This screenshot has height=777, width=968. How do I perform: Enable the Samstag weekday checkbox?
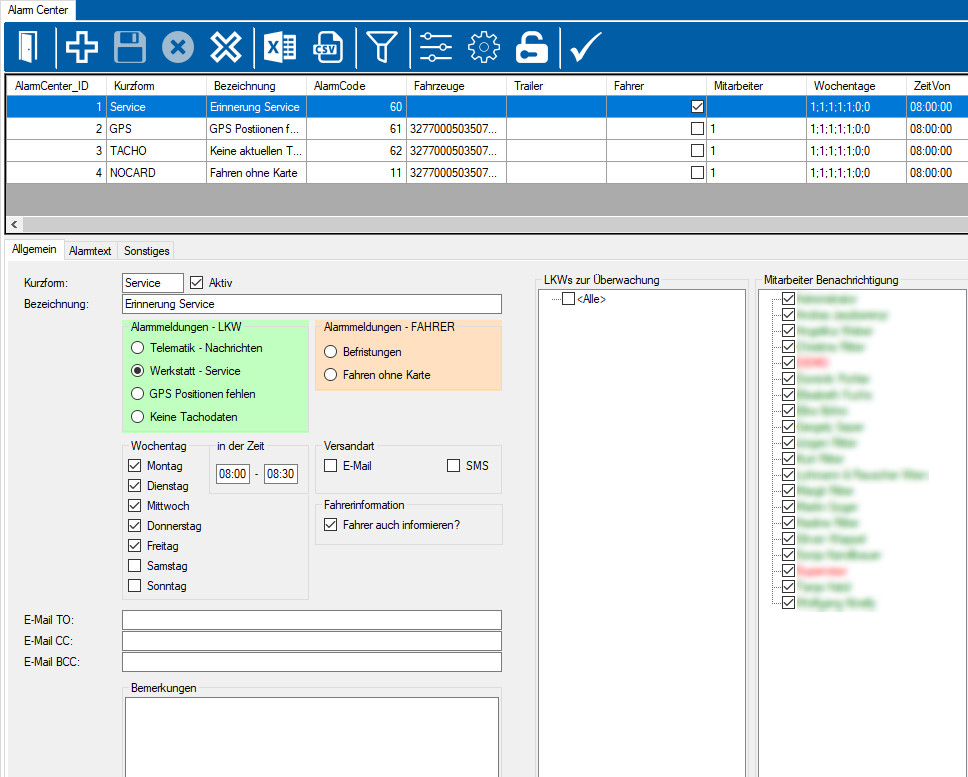pyautogui.click(x=135, y=566)
